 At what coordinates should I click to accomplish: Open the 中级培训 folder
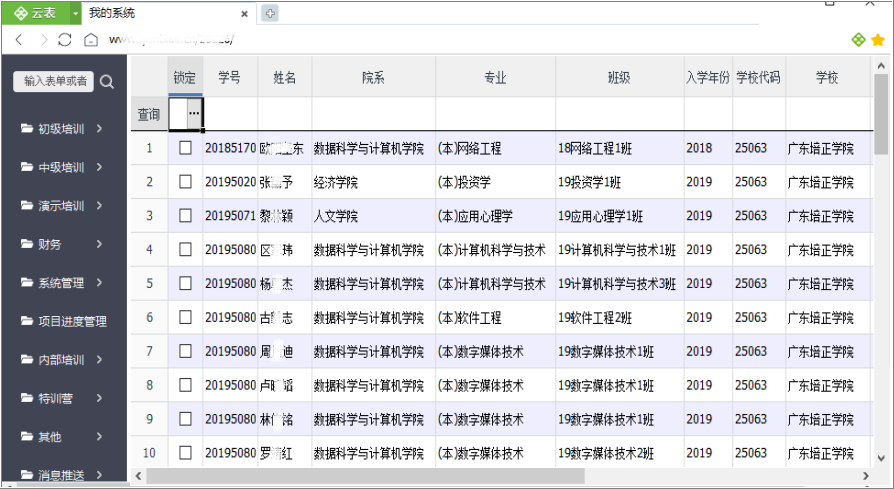(53, 167)
